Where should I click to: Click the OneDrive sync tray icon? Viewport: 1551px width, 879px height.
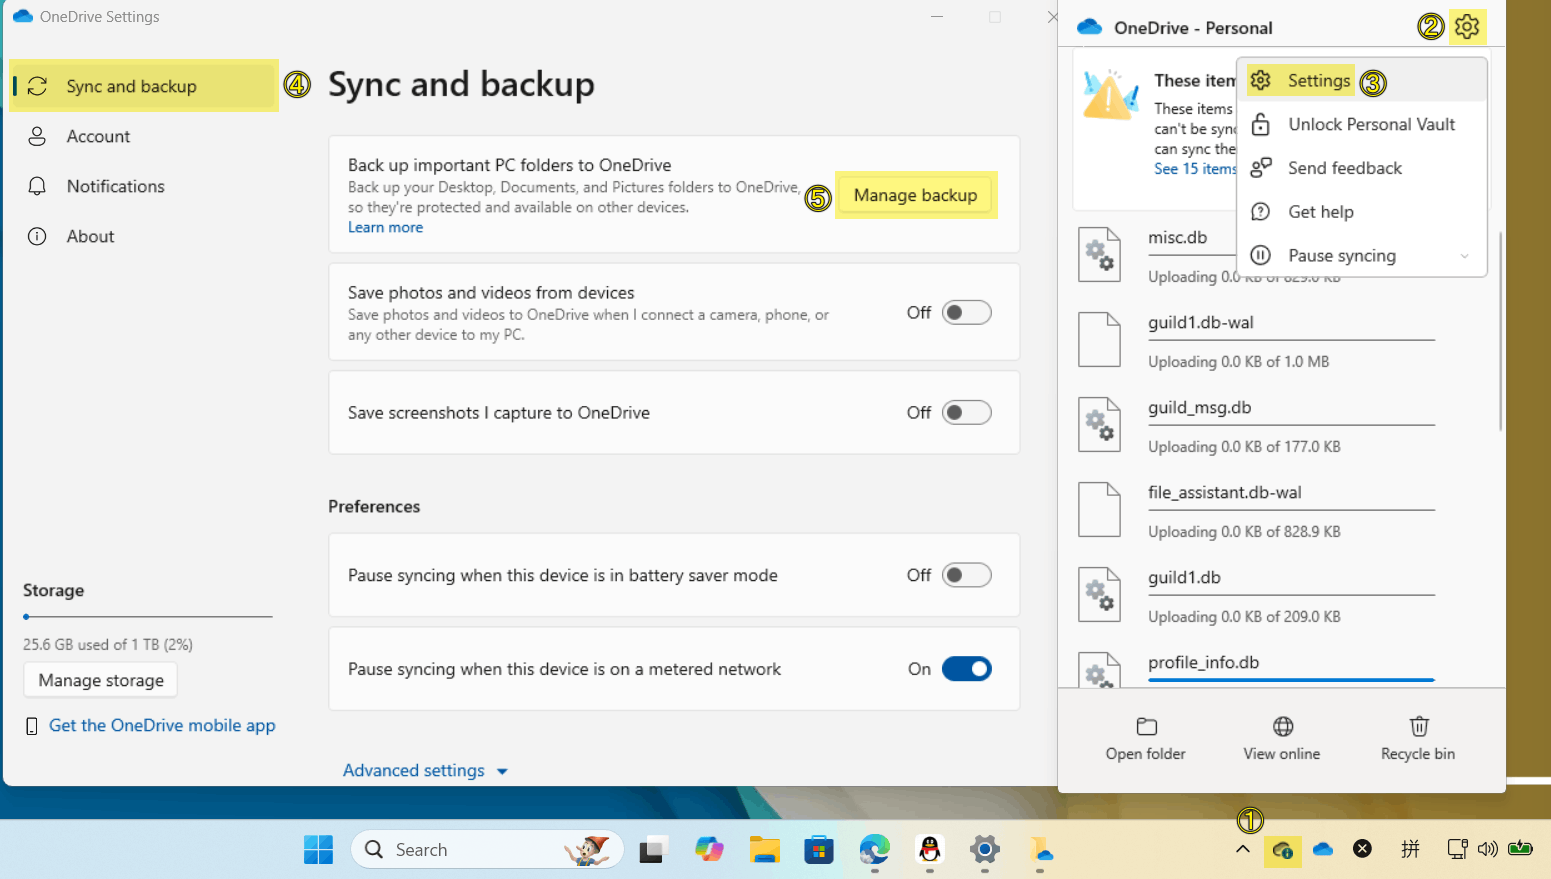coord(1281,850)
